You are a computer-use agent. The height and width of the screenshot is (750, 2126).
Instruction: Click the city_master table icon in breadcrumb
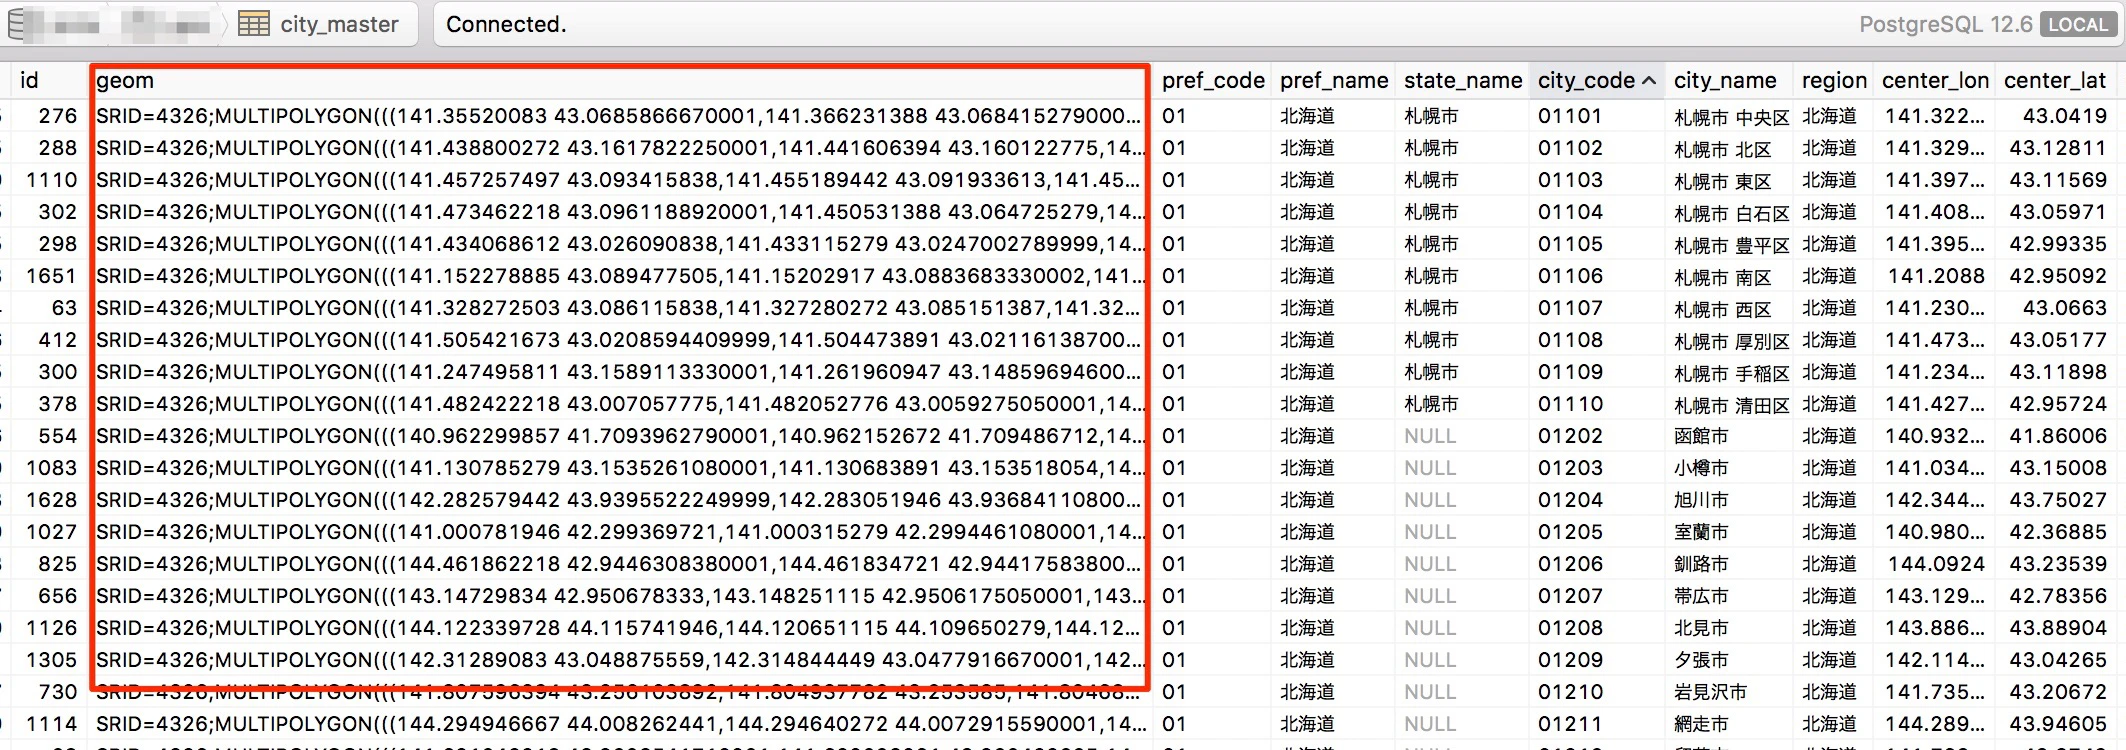click(x=253, y=24)
